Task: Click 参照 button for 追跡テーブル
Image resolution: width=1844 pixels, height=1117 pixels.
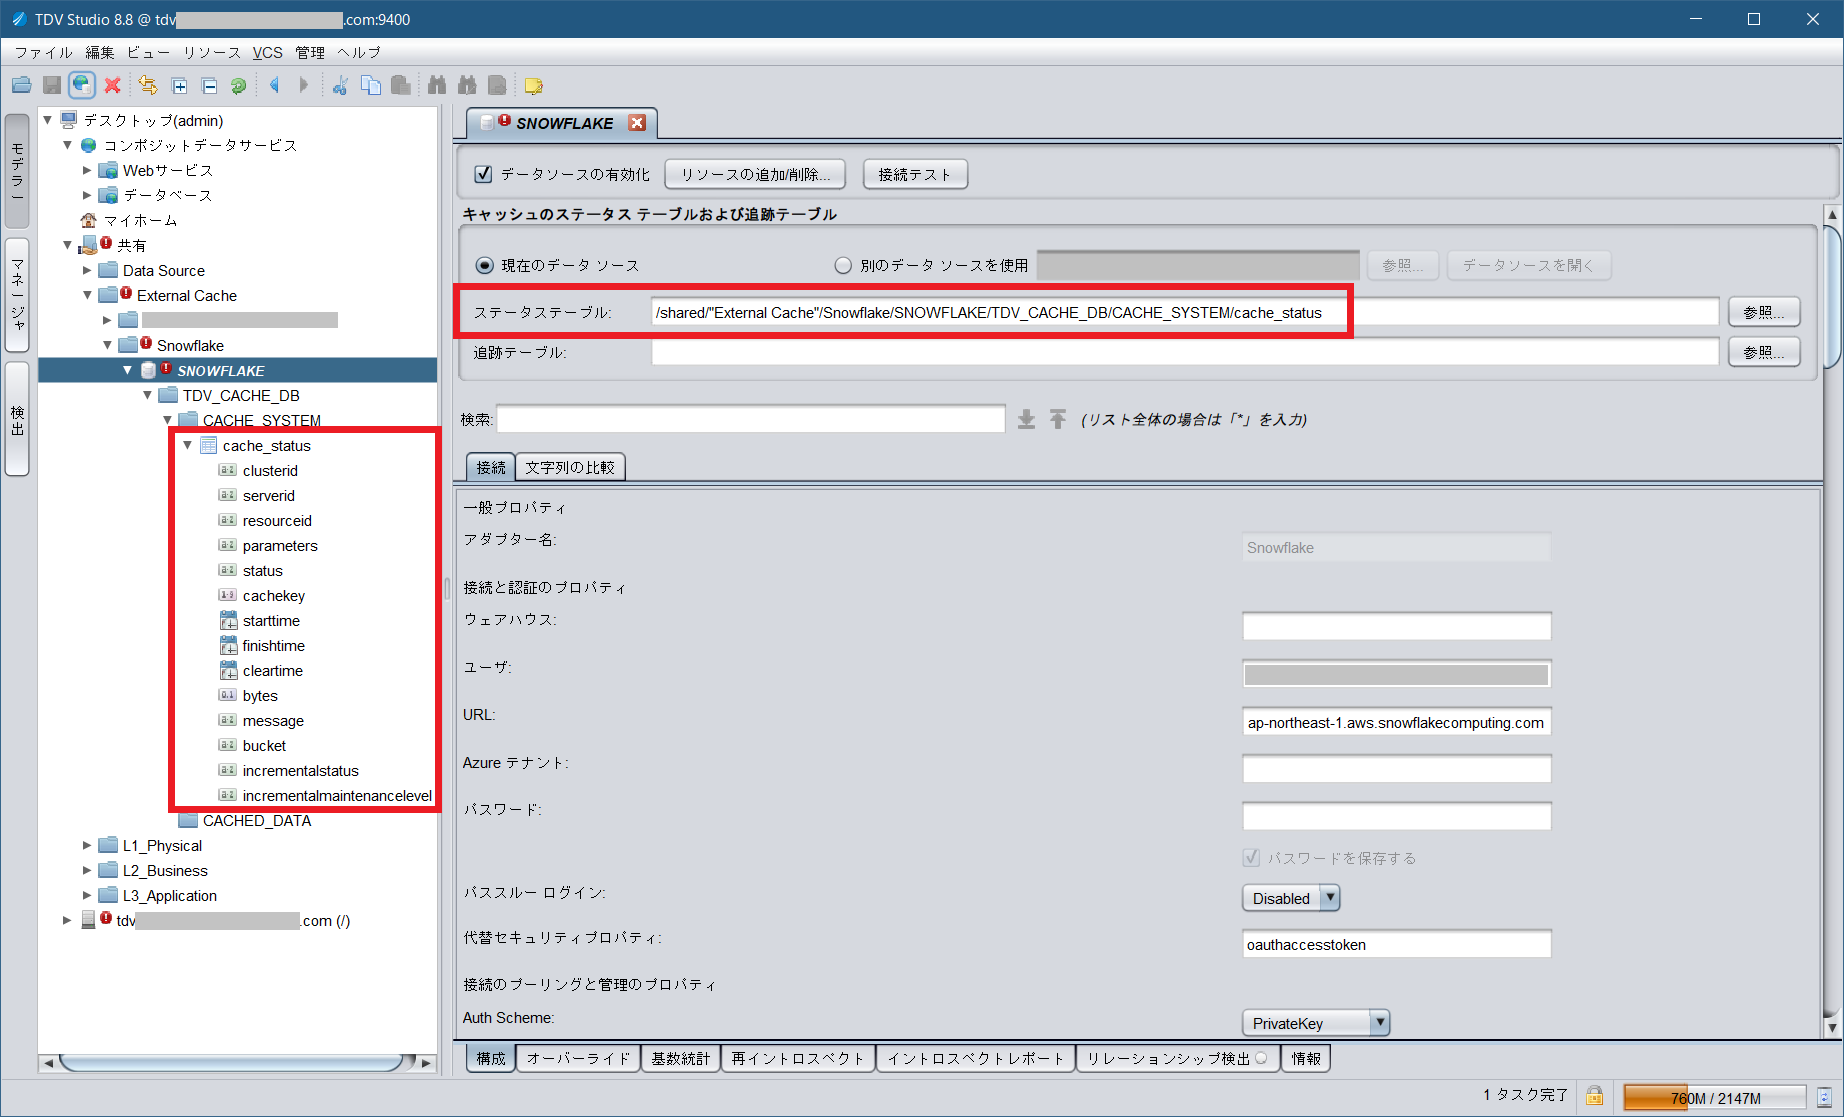Action: 1764,352
